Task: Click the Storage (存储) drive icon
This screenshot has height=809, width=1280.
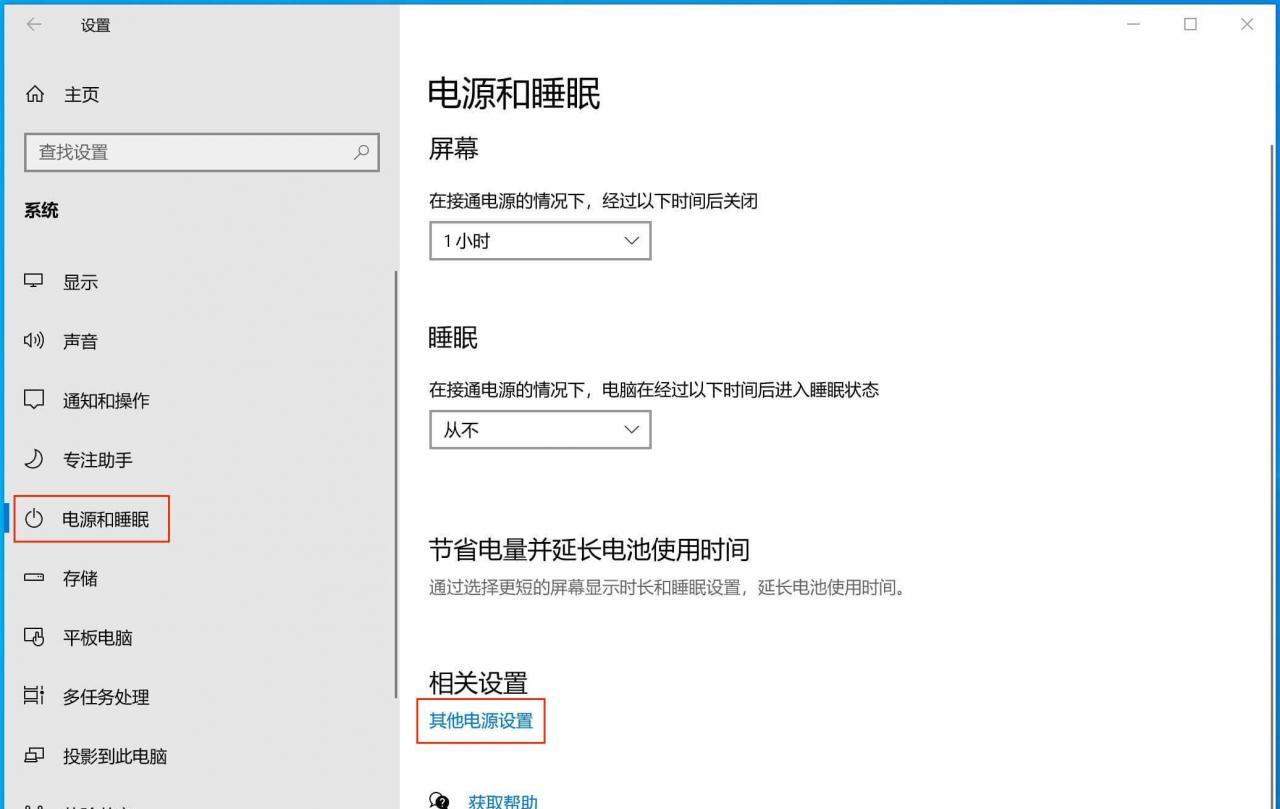Action: click(x=34, y=578)
